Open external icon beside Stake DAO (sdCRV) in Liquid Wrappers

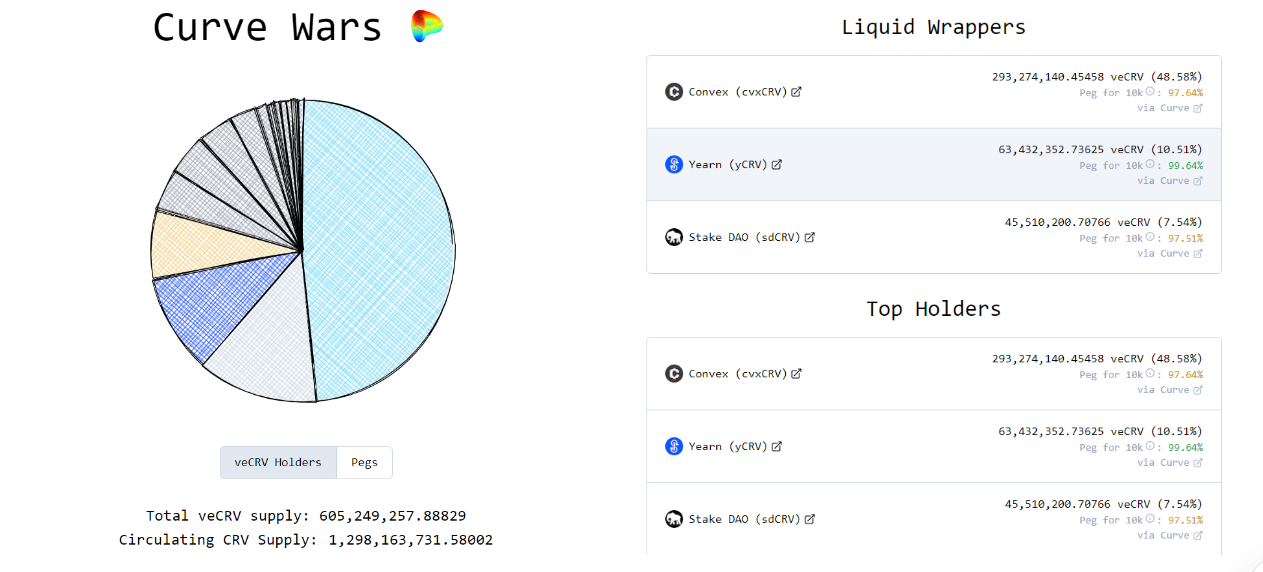point(810,238)
